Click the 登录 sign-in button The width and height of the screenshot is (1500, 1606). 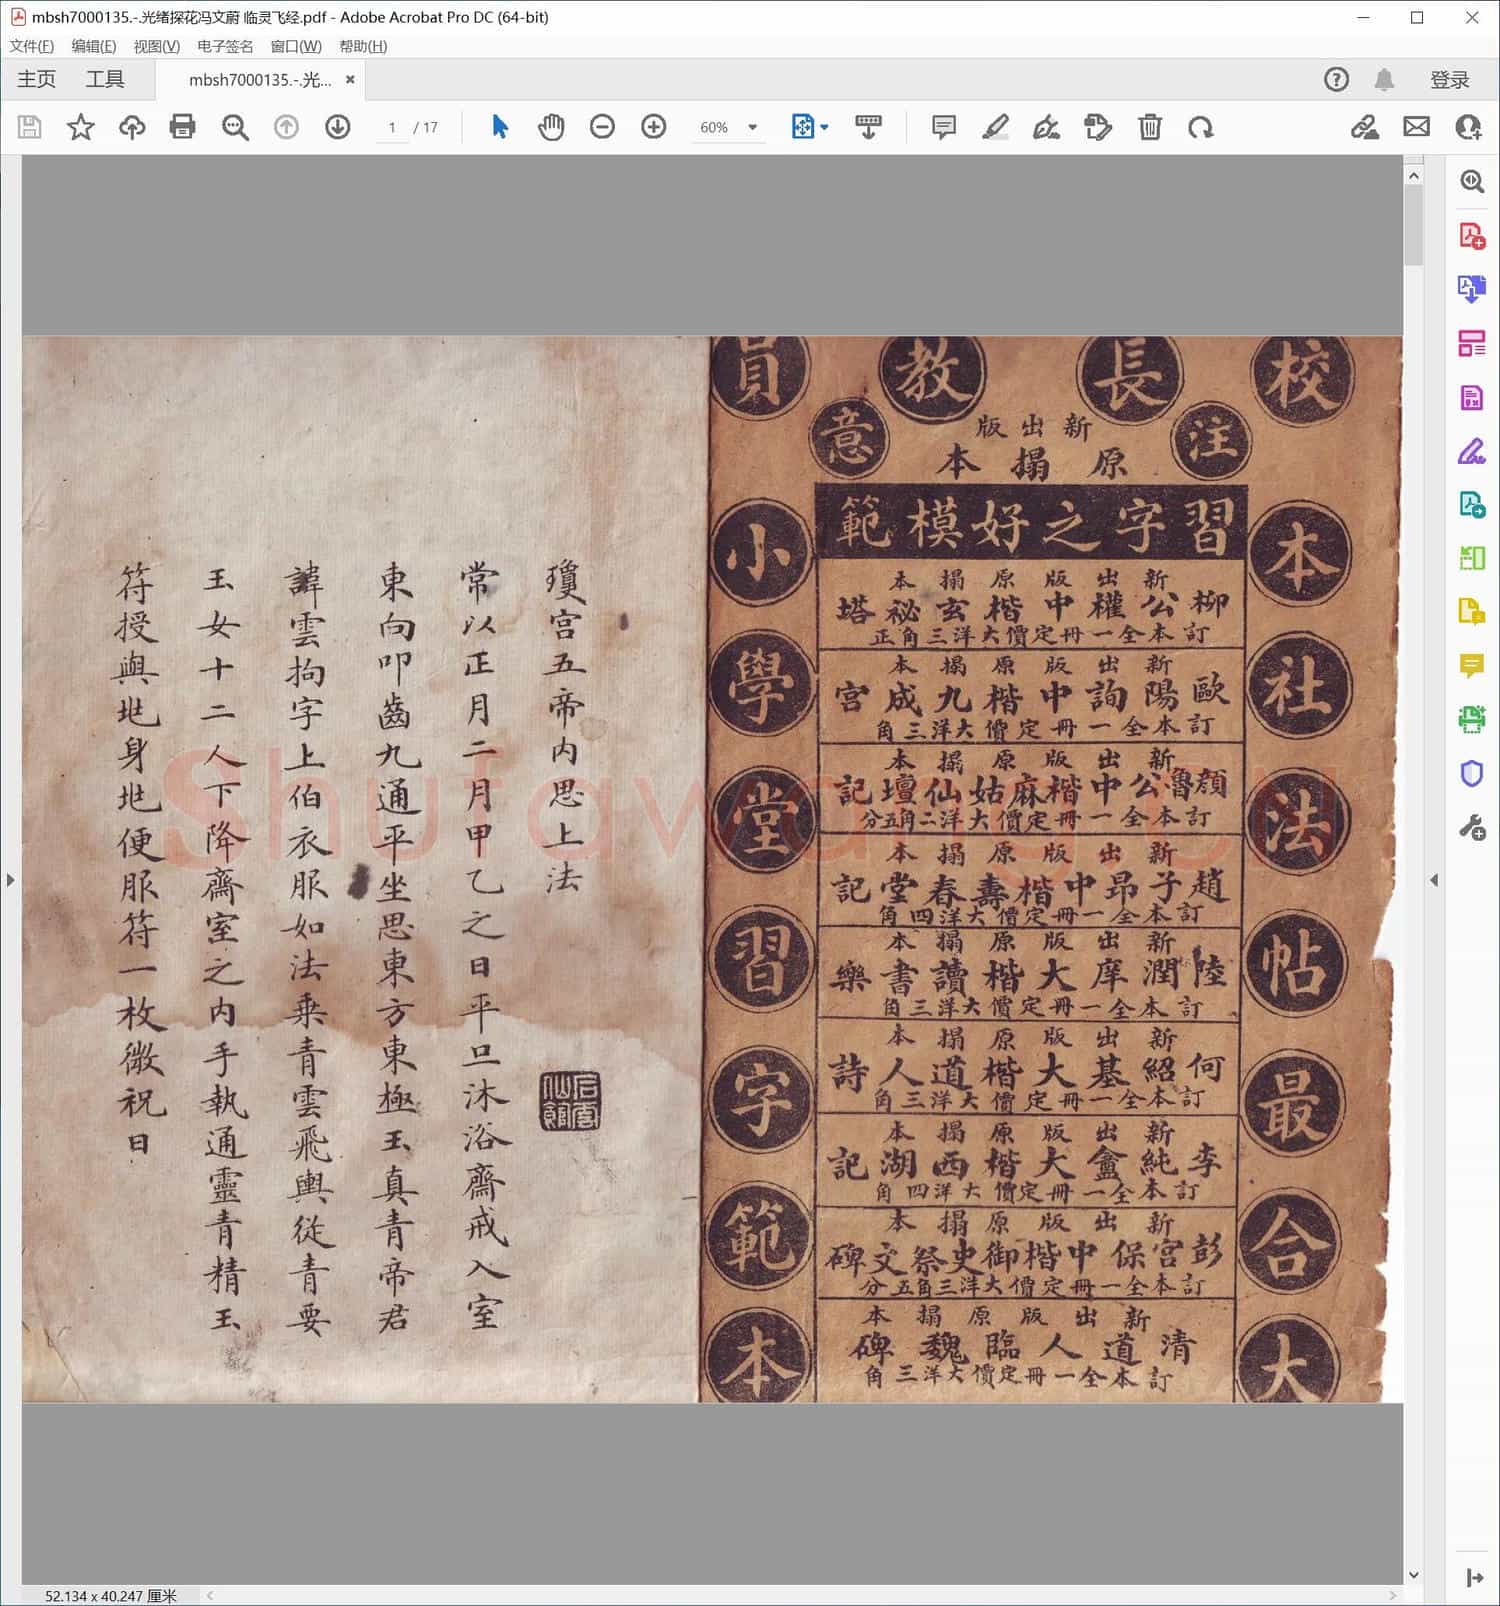tap(1449, 80)
